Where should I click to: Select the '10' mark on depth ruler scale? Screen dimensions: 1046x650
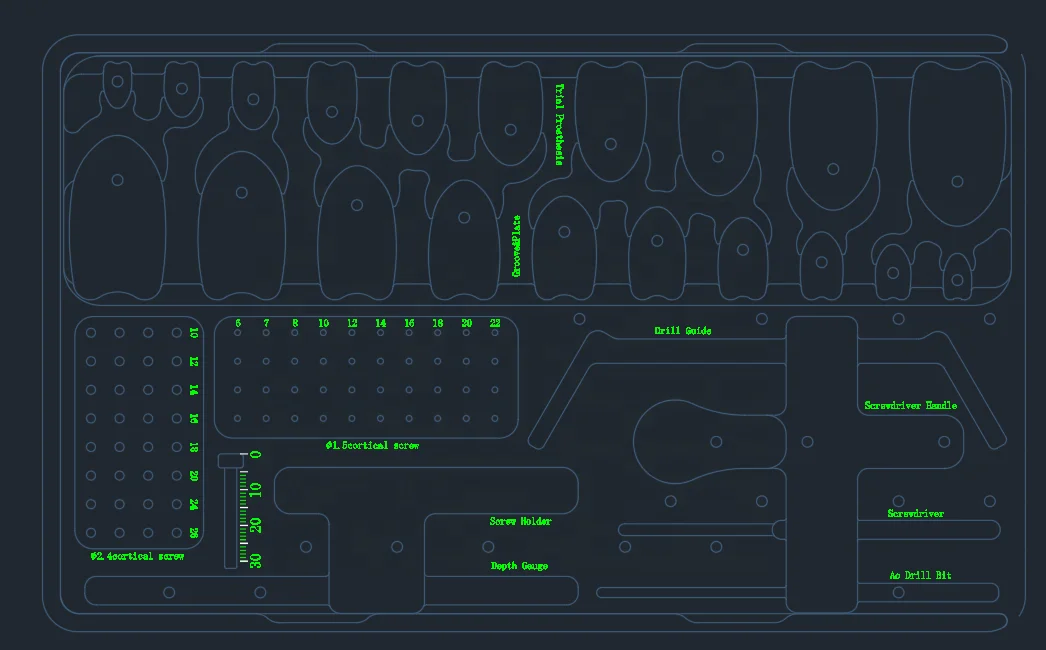255,491
